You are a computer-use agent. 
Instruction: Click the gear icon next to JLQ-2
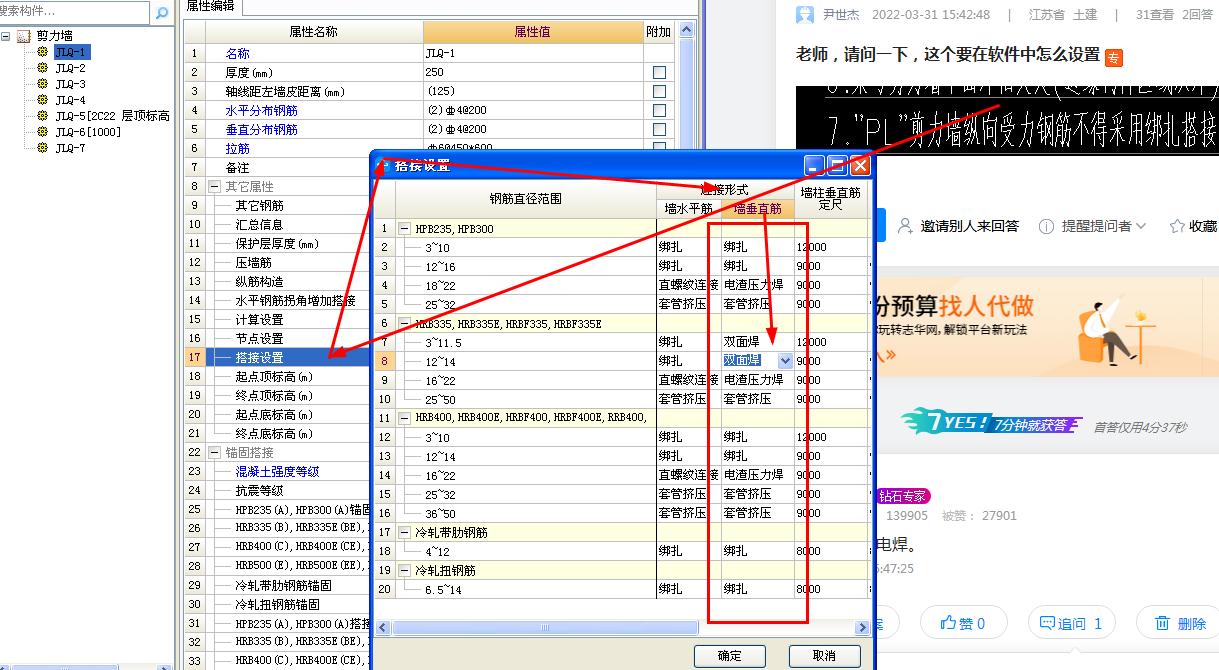coord(43,68)
